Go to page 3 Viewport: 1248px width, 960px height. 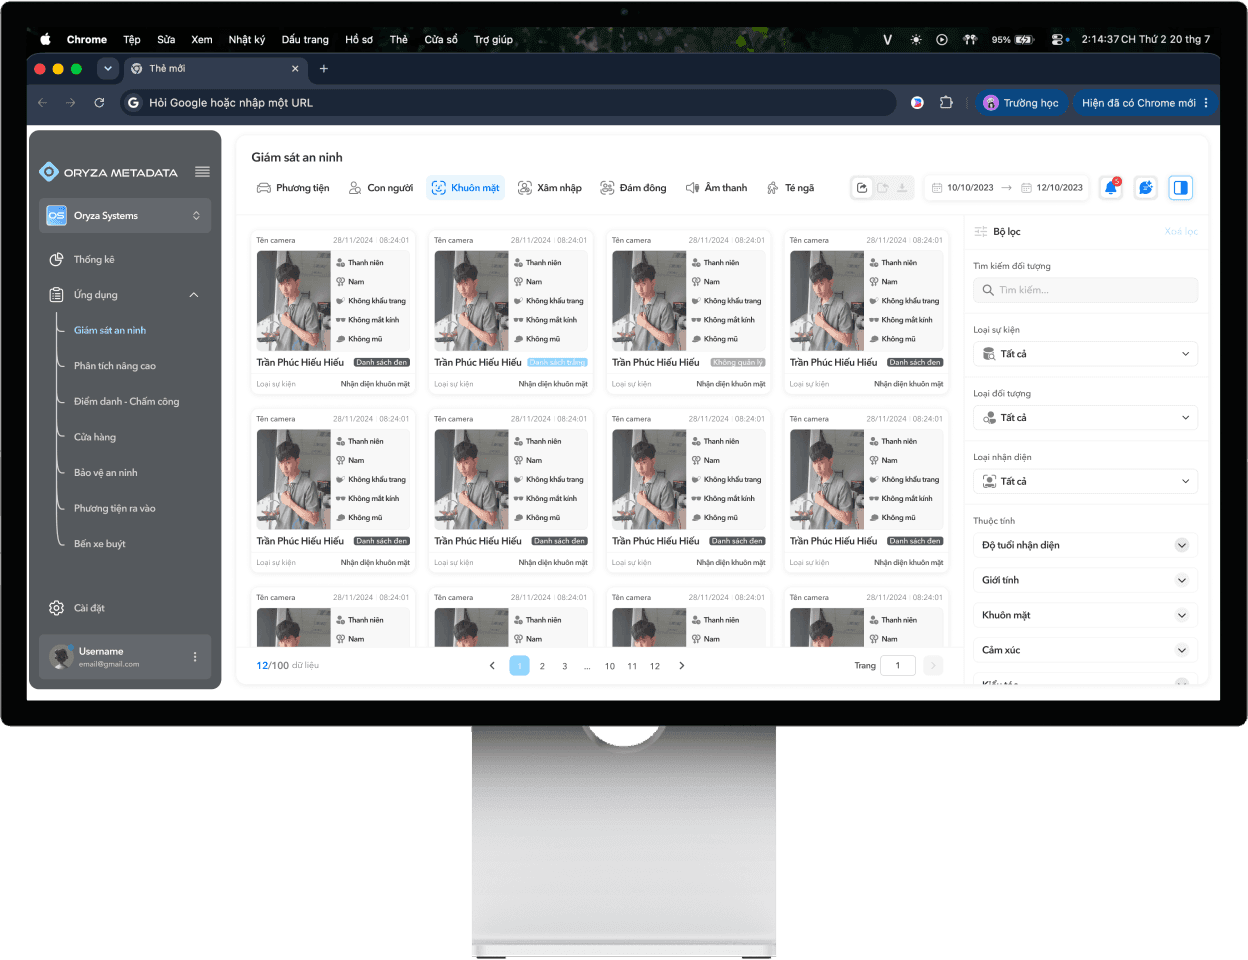coord(565,666)
